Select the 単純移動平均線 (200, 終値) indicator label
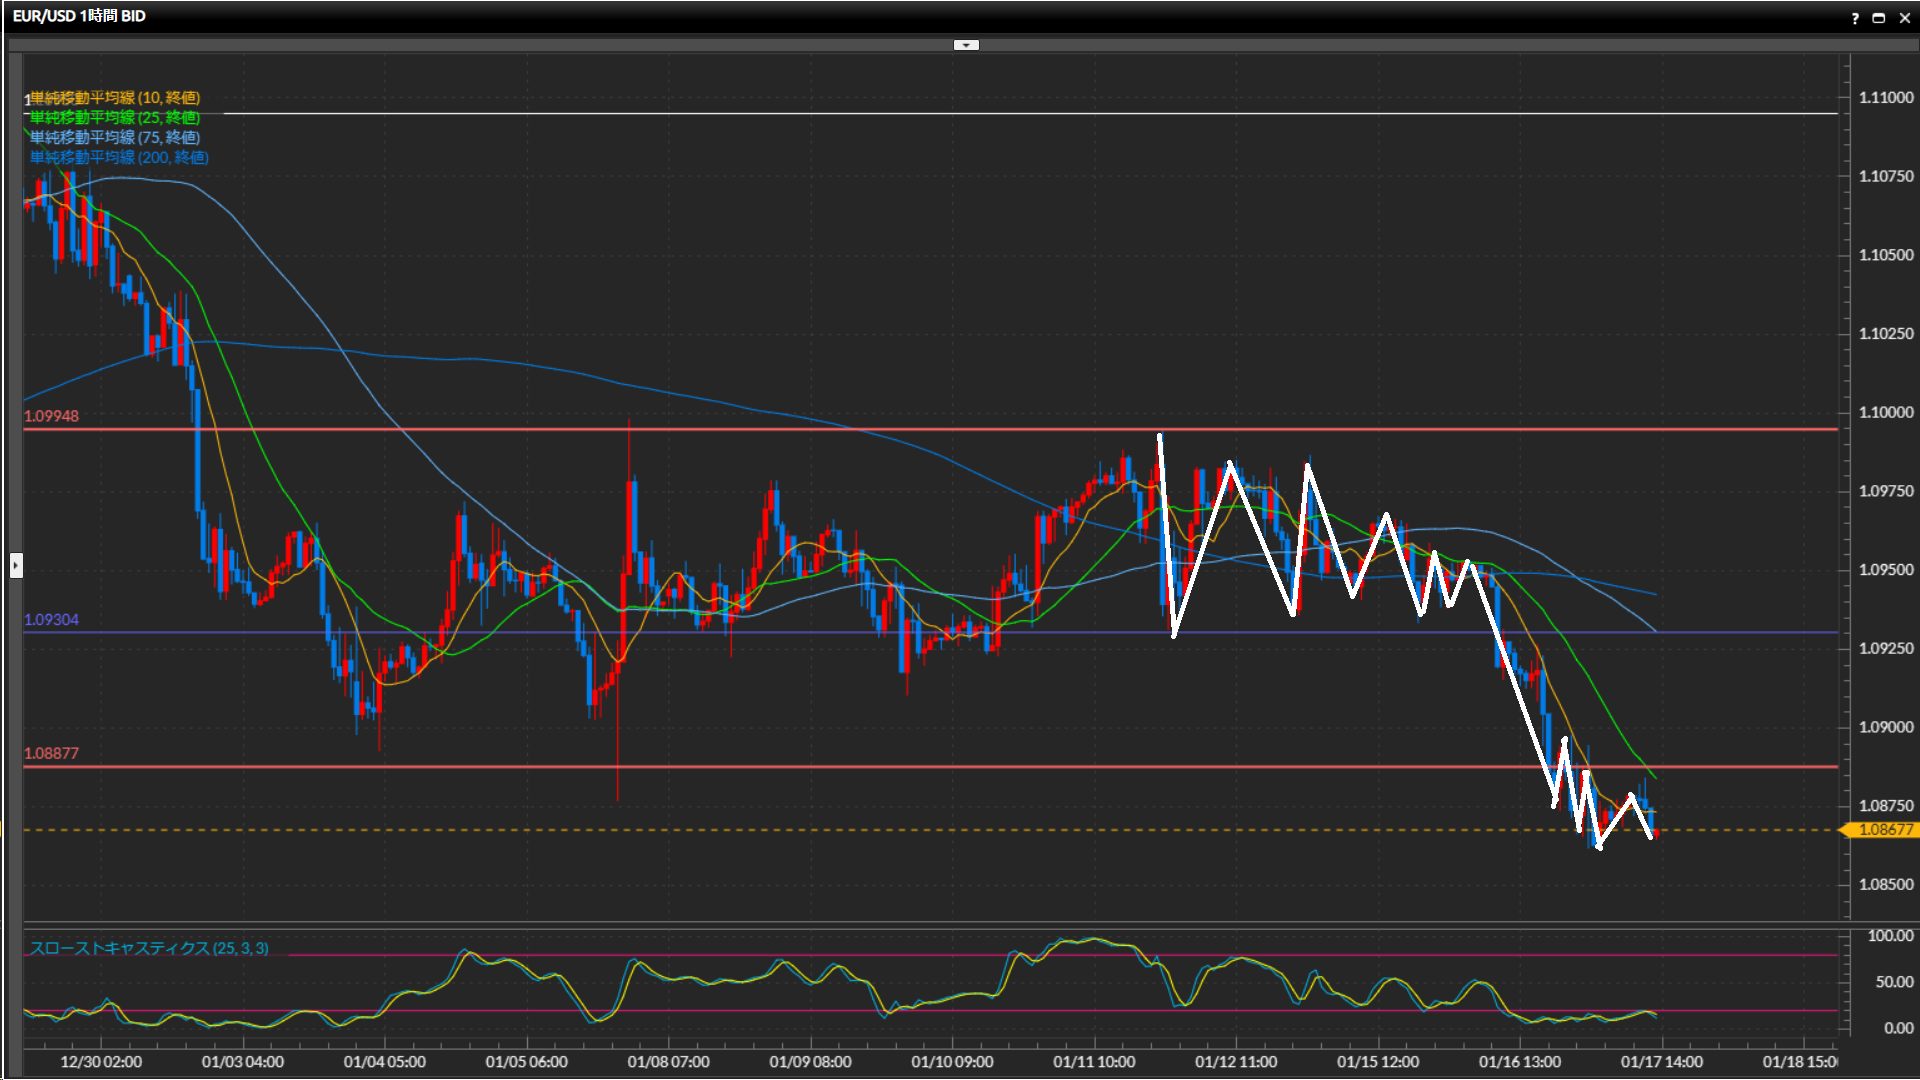 119,157
